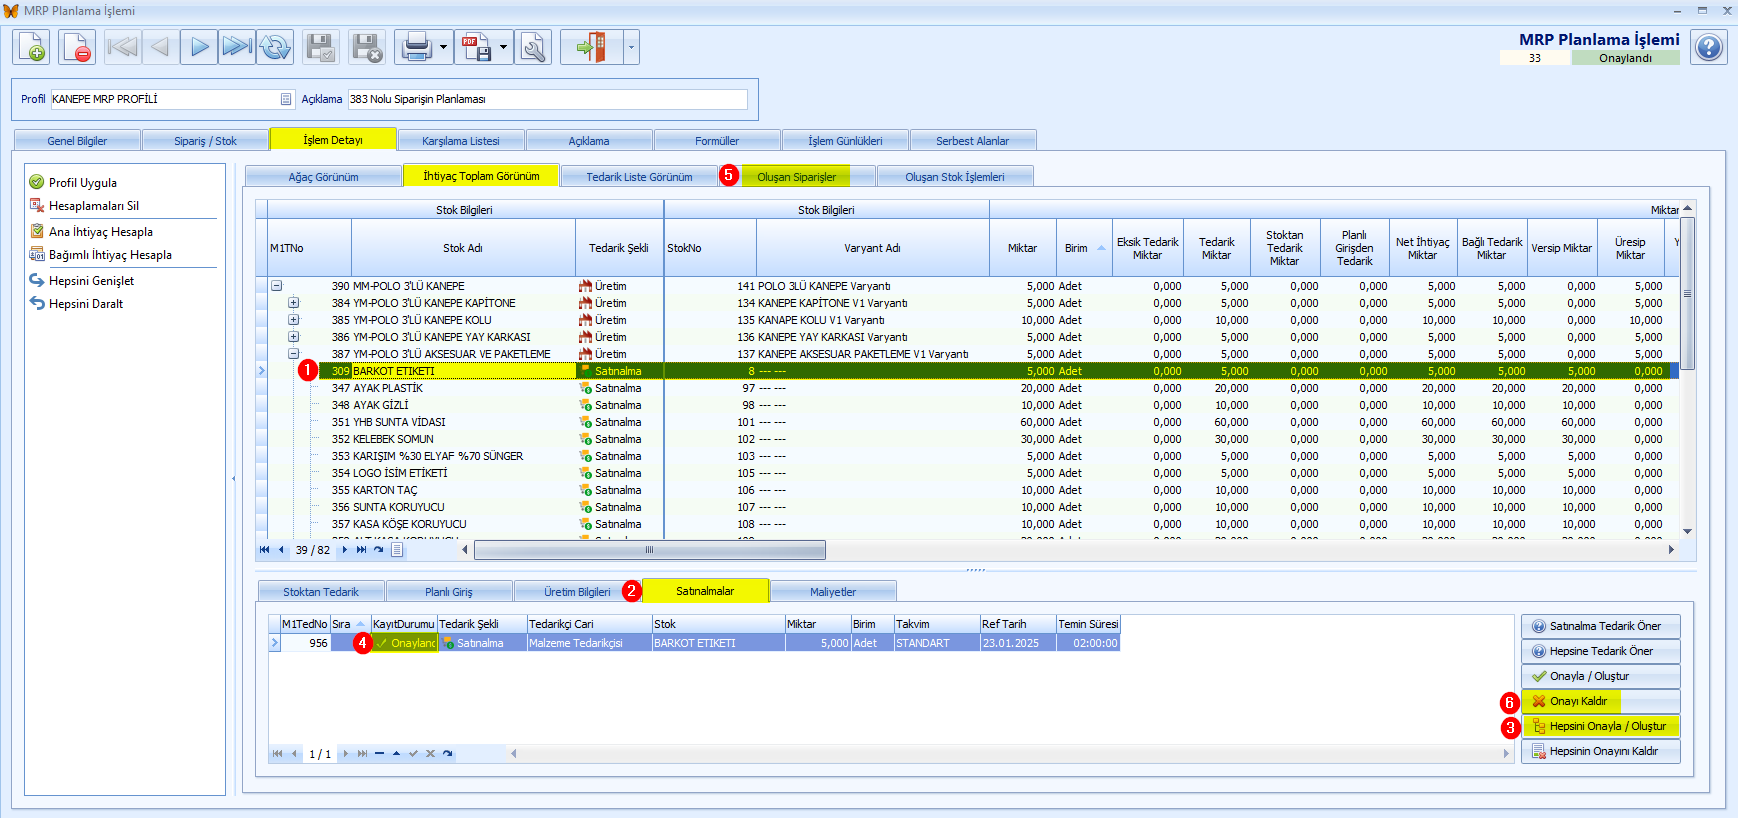
Task: Open the Oluşan Stok İşlemleri tab
Action: click(955, 177)
